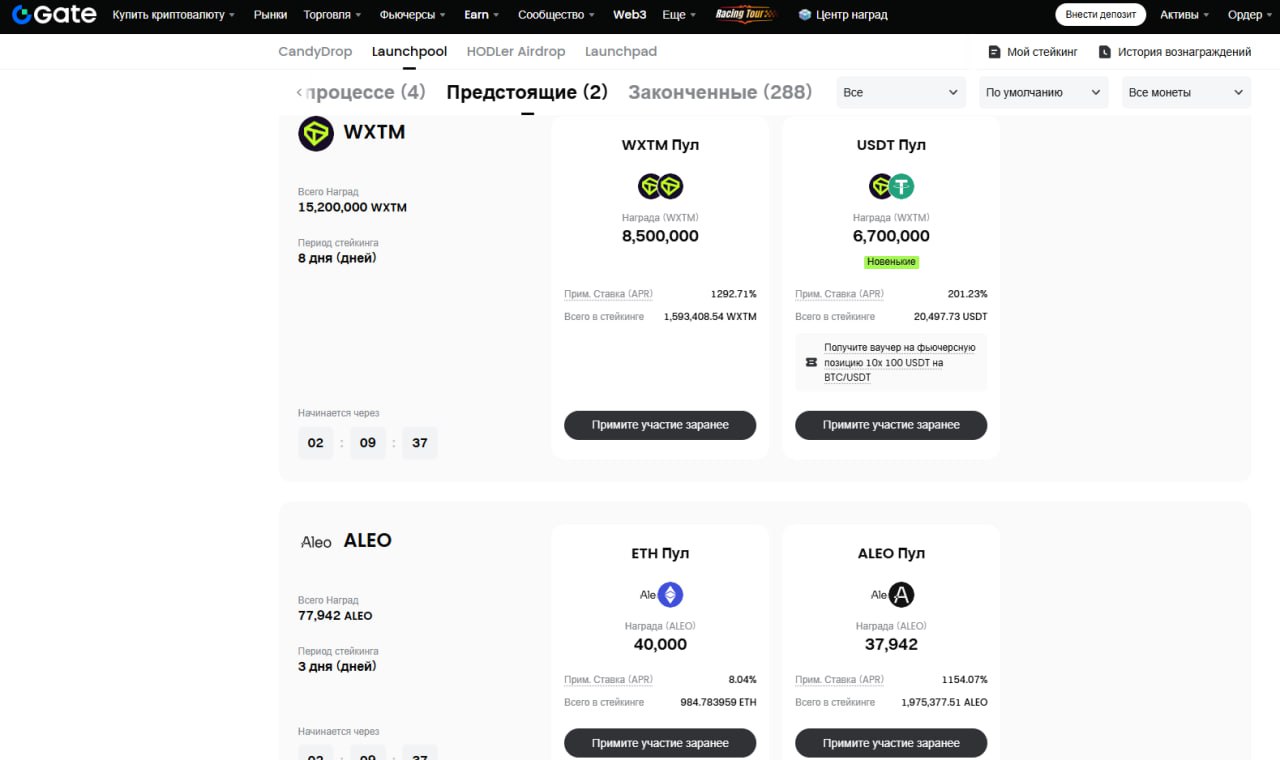The height and width of the screenshot is (760, 1280).
Task: Click the История вознаграждений file icon
Action: (x=1105, y=52)
